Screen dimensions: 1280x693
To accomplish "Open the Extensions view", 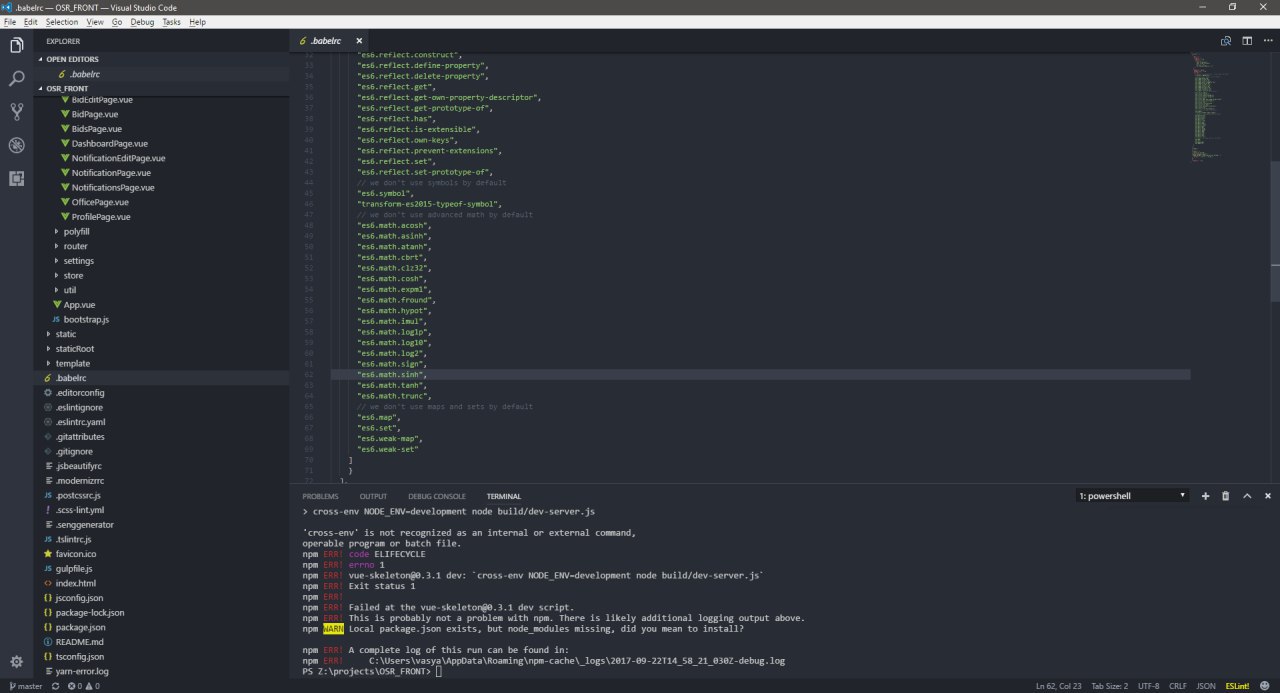I will (16, 178).
